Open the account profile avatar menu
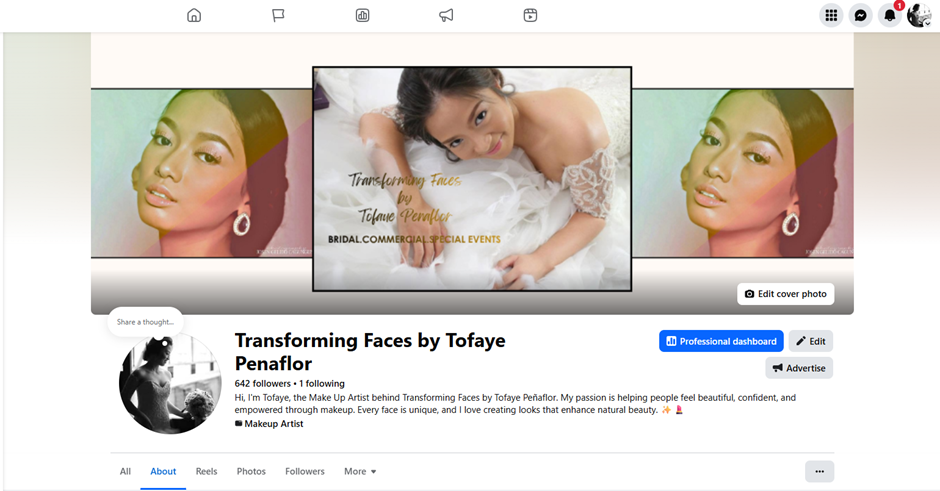Image resolution: width=940 pixels, height=491 pixels. point(918,16)
